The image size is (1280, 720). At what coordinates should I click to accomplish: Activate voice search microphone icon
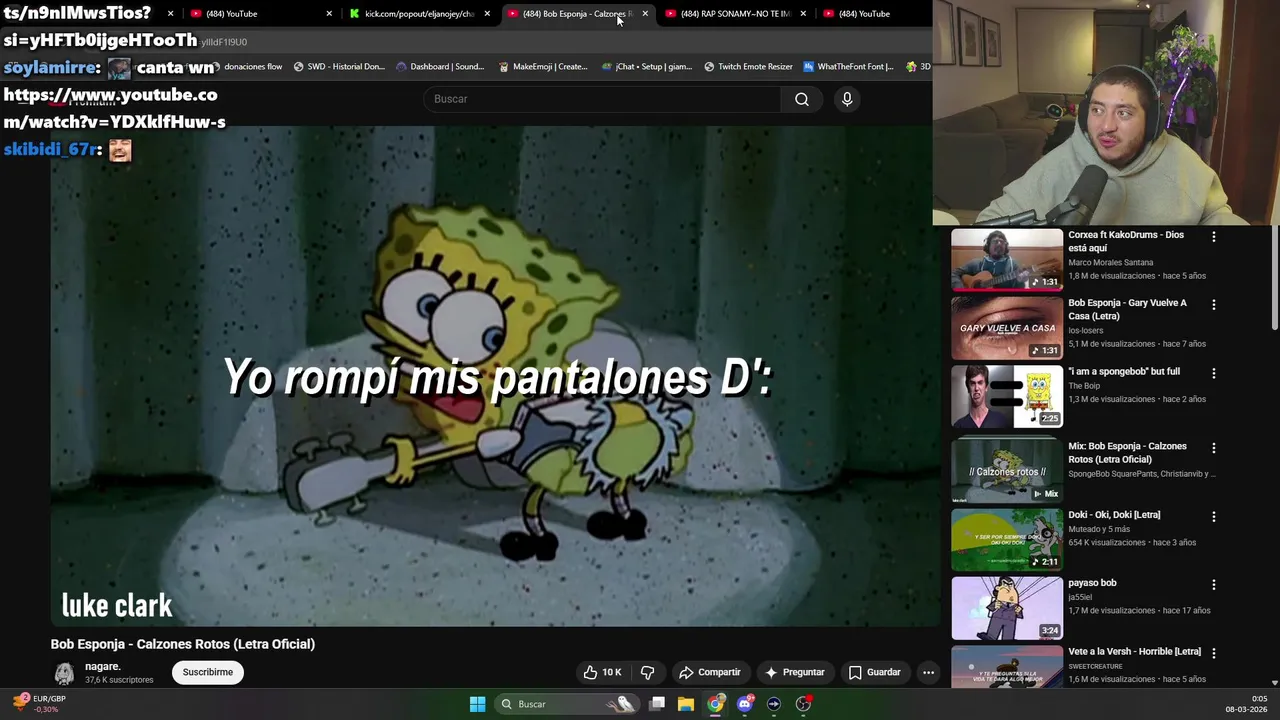847,99
